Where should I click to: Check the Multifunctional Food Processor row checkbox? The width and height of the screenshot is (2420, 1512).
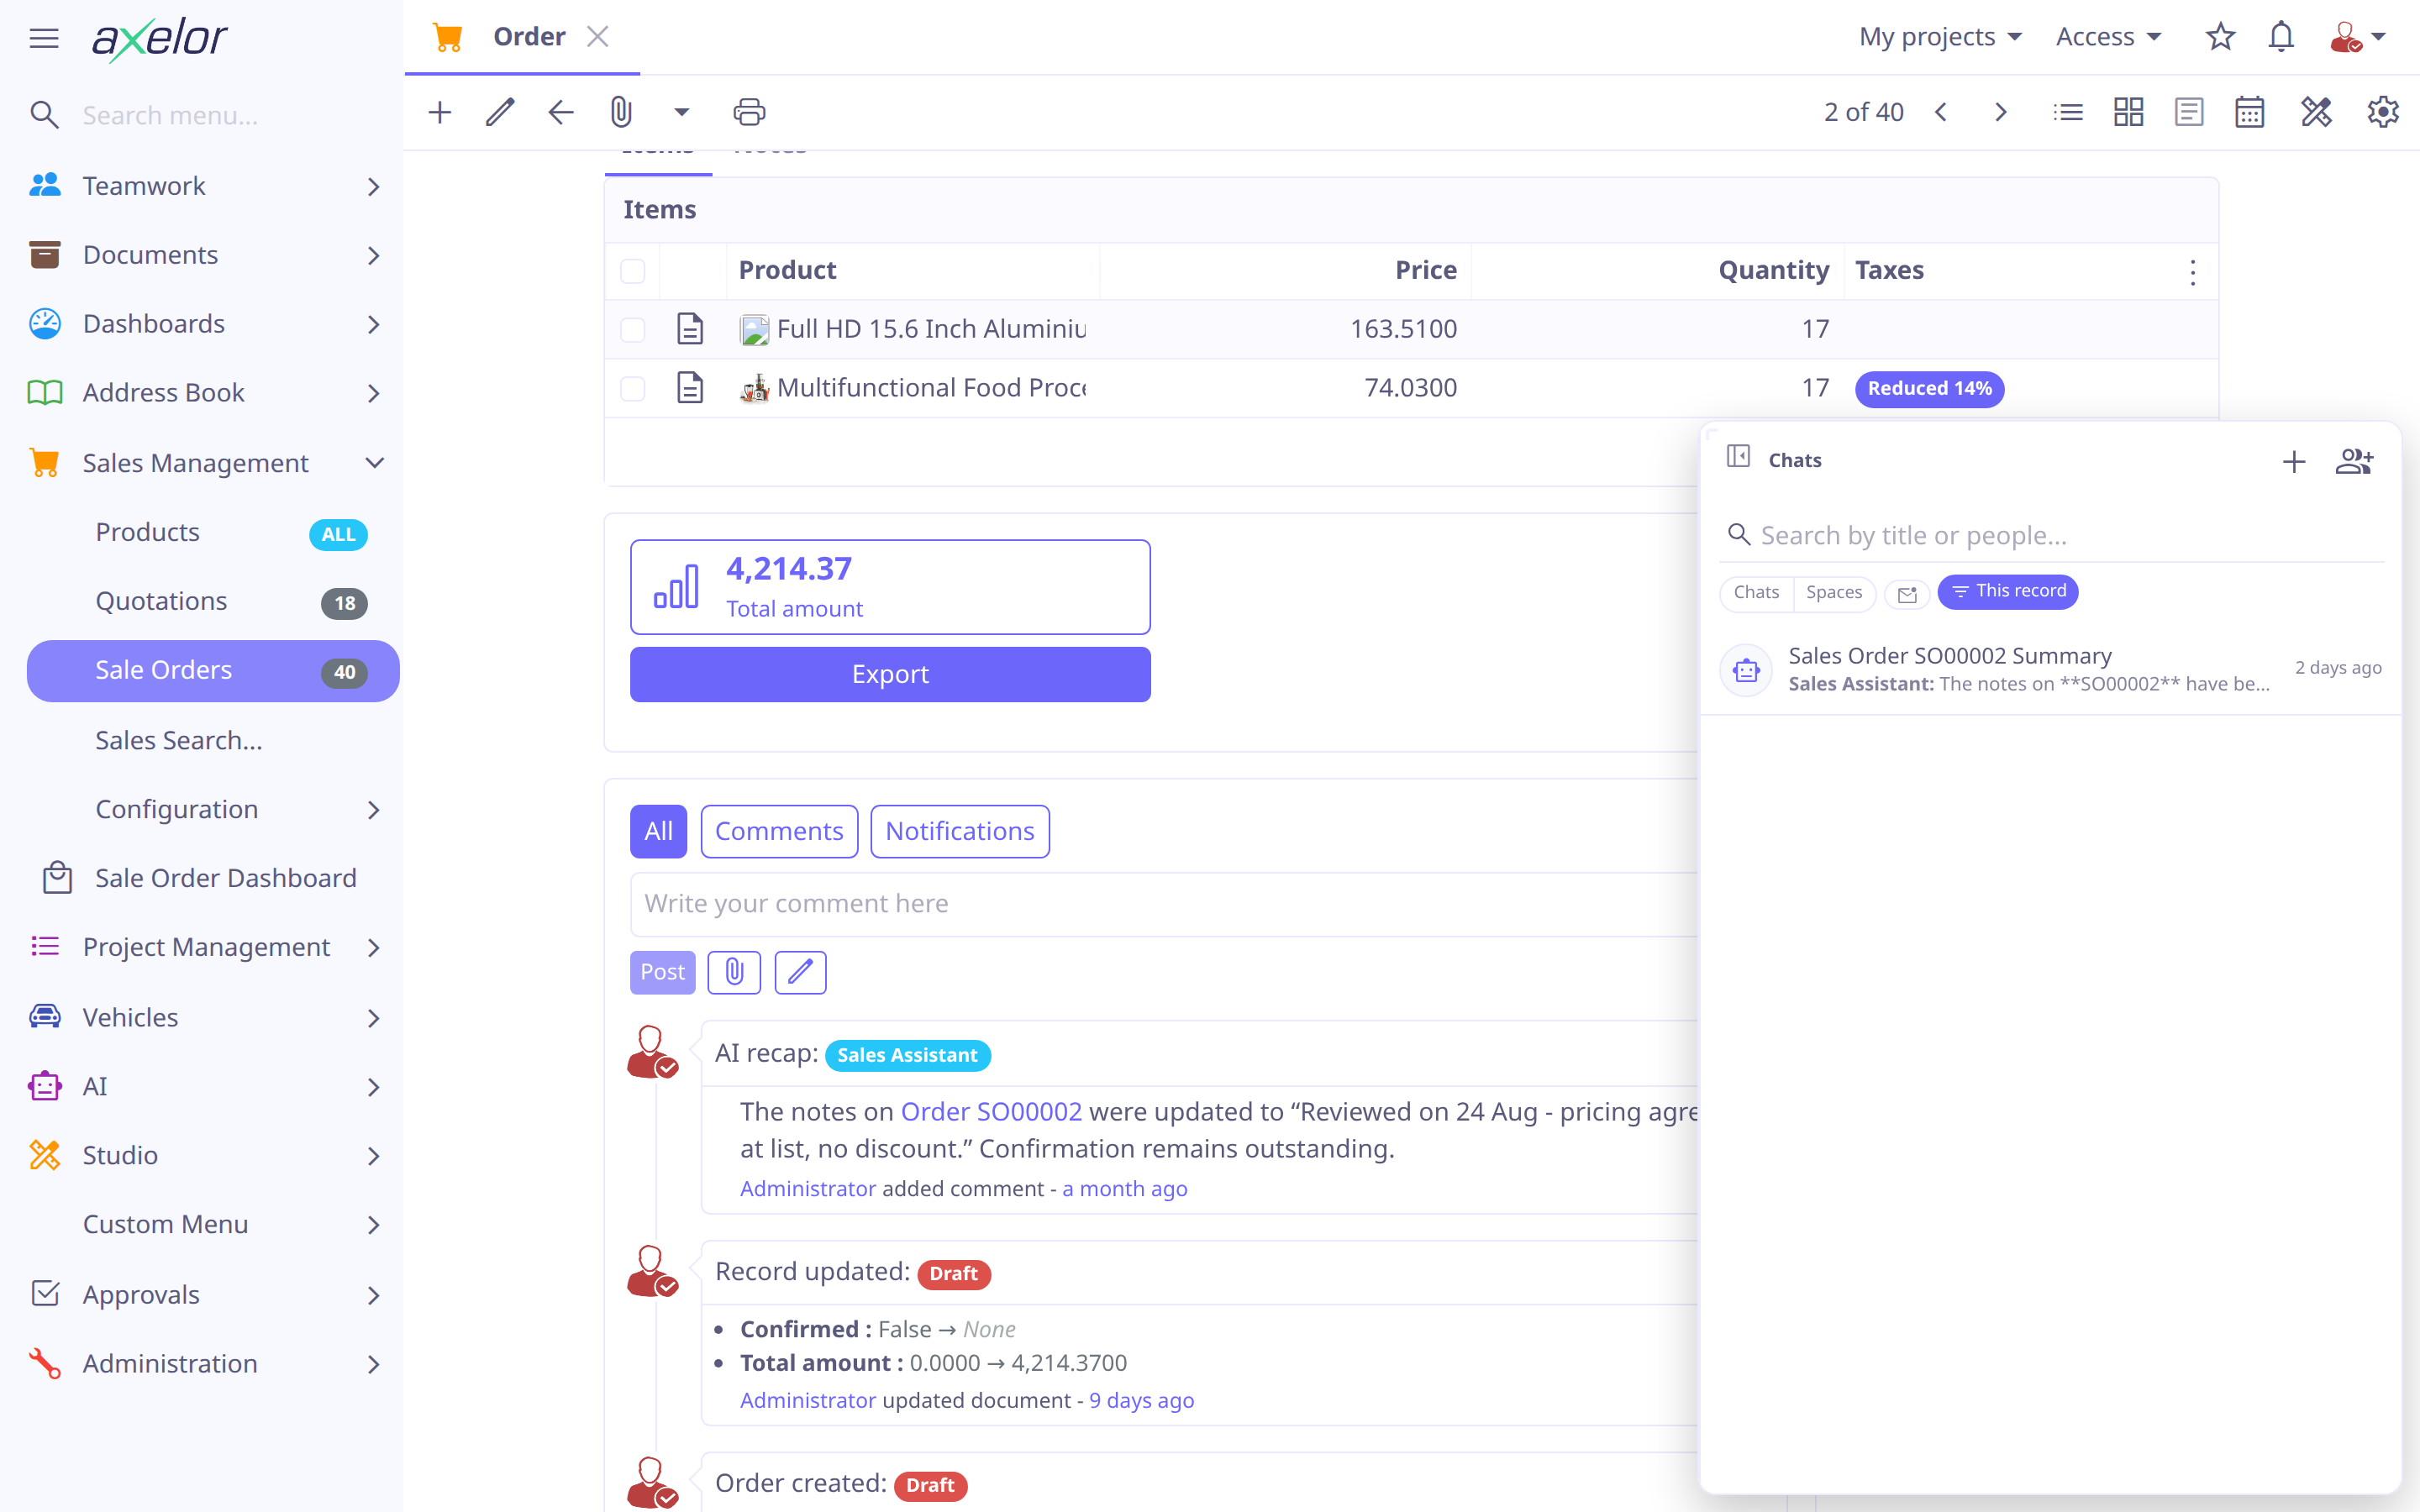(633, 389)
